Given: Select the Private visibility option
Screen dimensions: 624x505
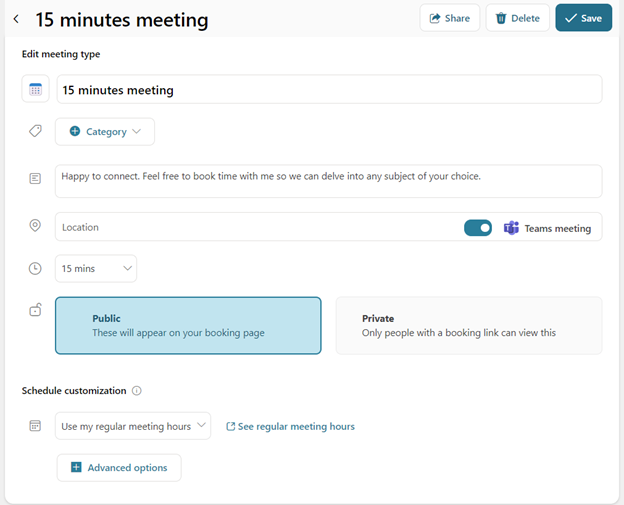Looking at the screenshot, I should pos(469,326).
